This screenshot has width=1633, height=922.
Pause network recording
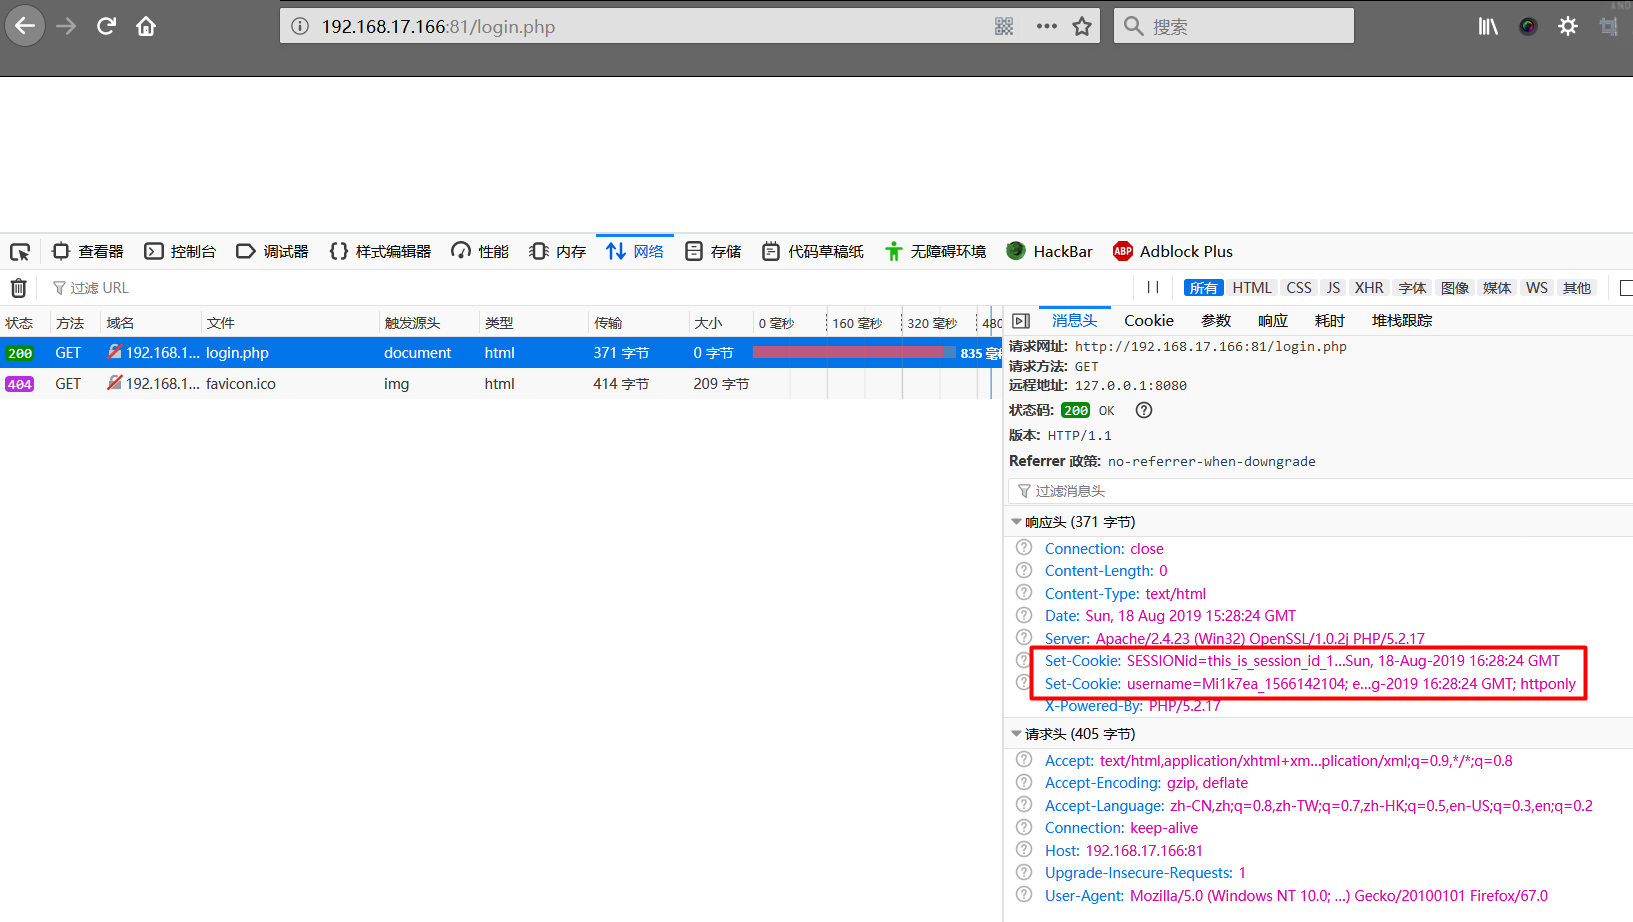(x=1153, y=288)
